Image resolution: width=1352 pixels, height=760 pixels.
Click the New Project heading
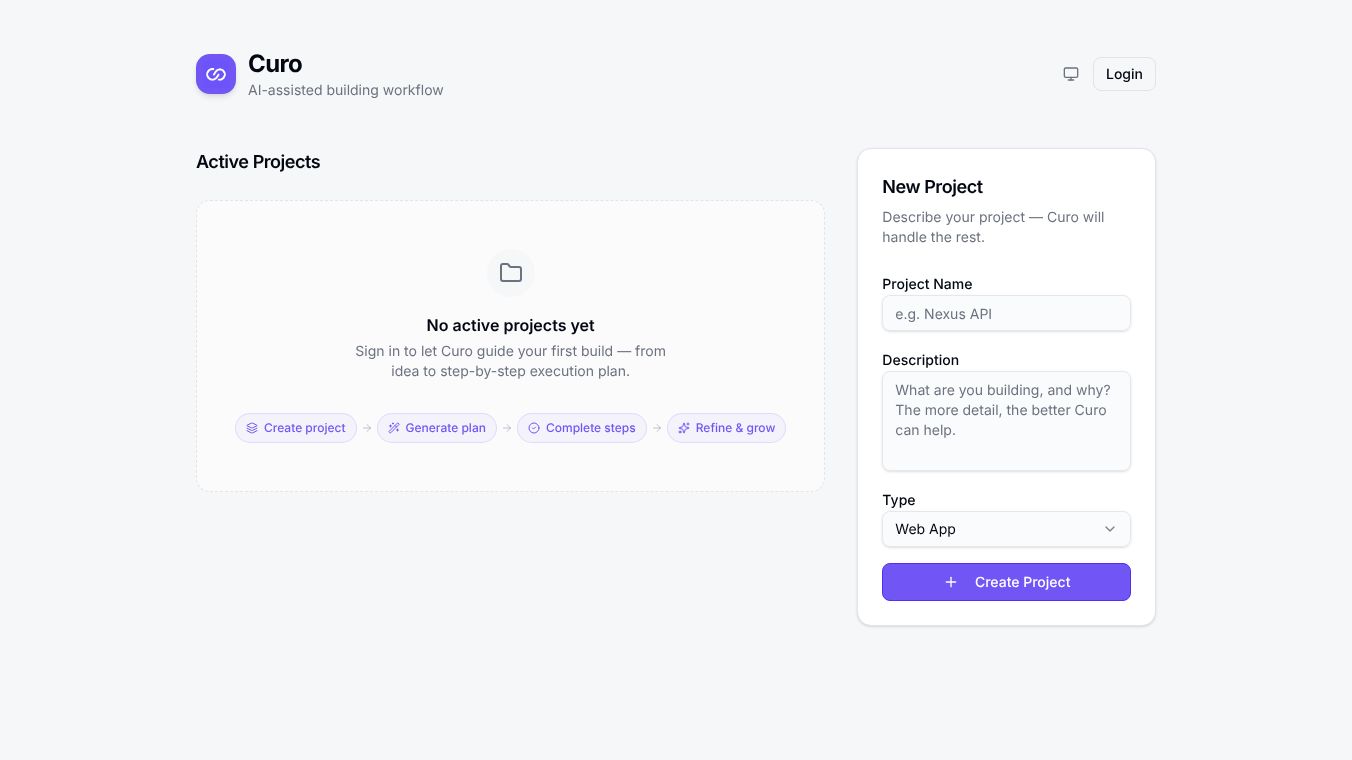pyautogui.click(x=932, y=187)
